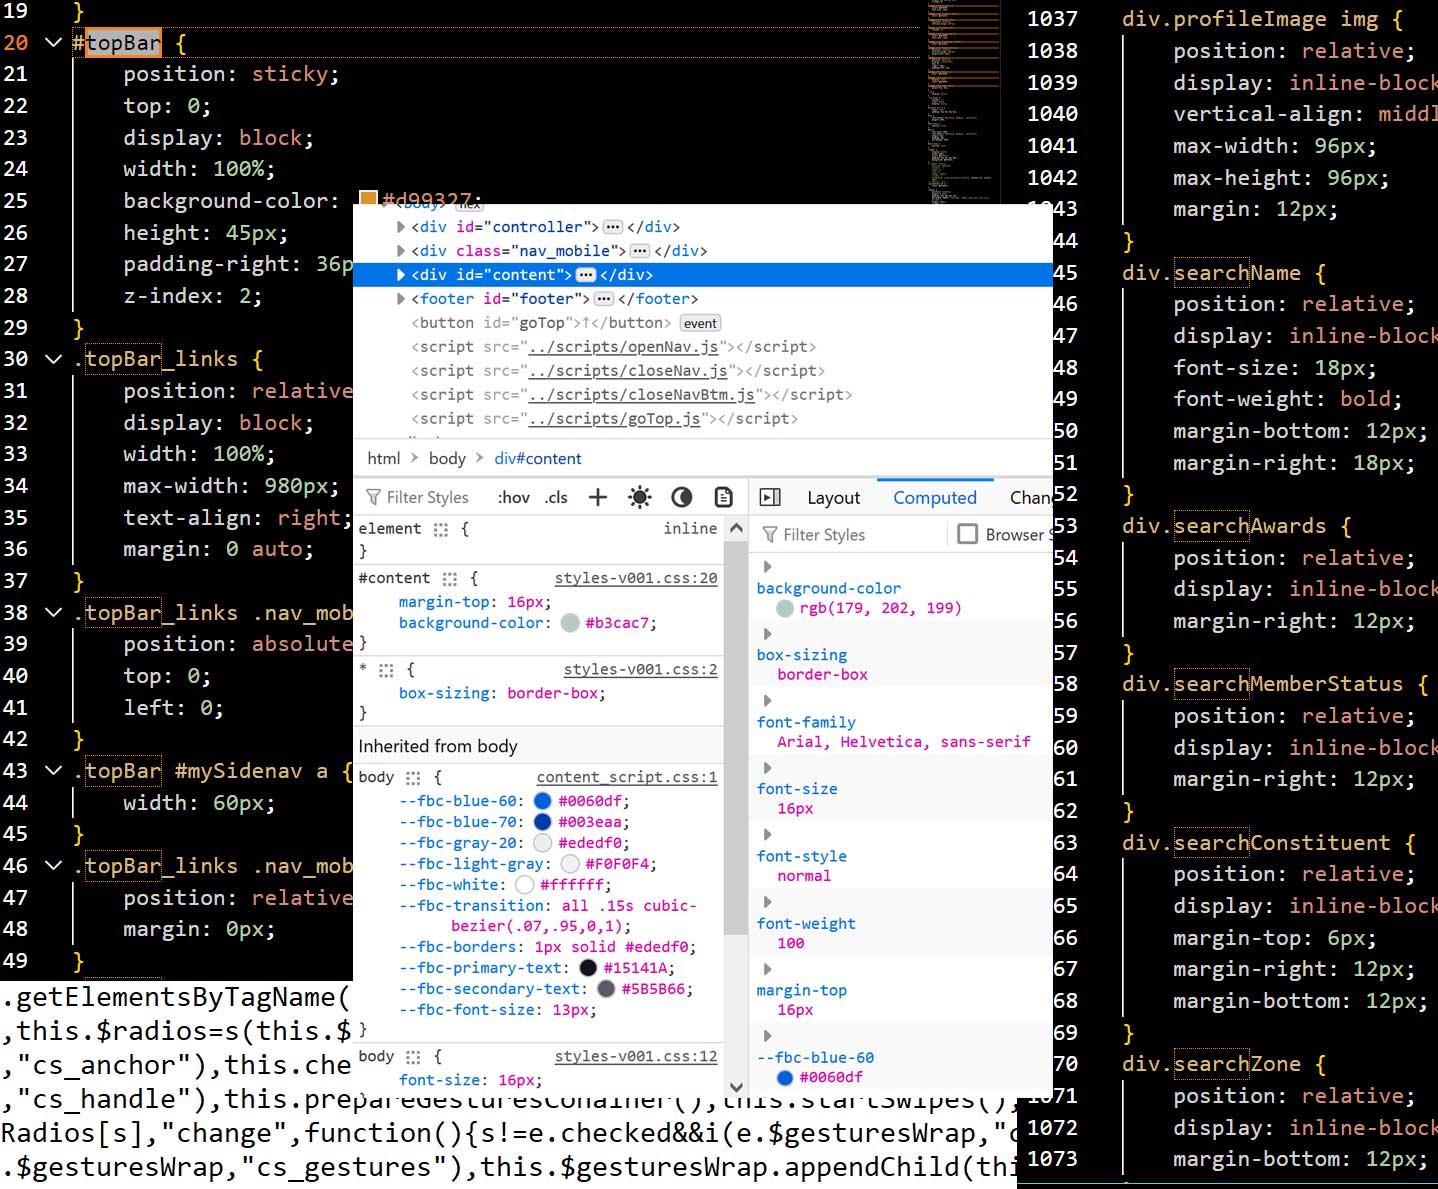Click rules pane scrollbar up arrow
1438x1189 pixels.
click(736, 528)
